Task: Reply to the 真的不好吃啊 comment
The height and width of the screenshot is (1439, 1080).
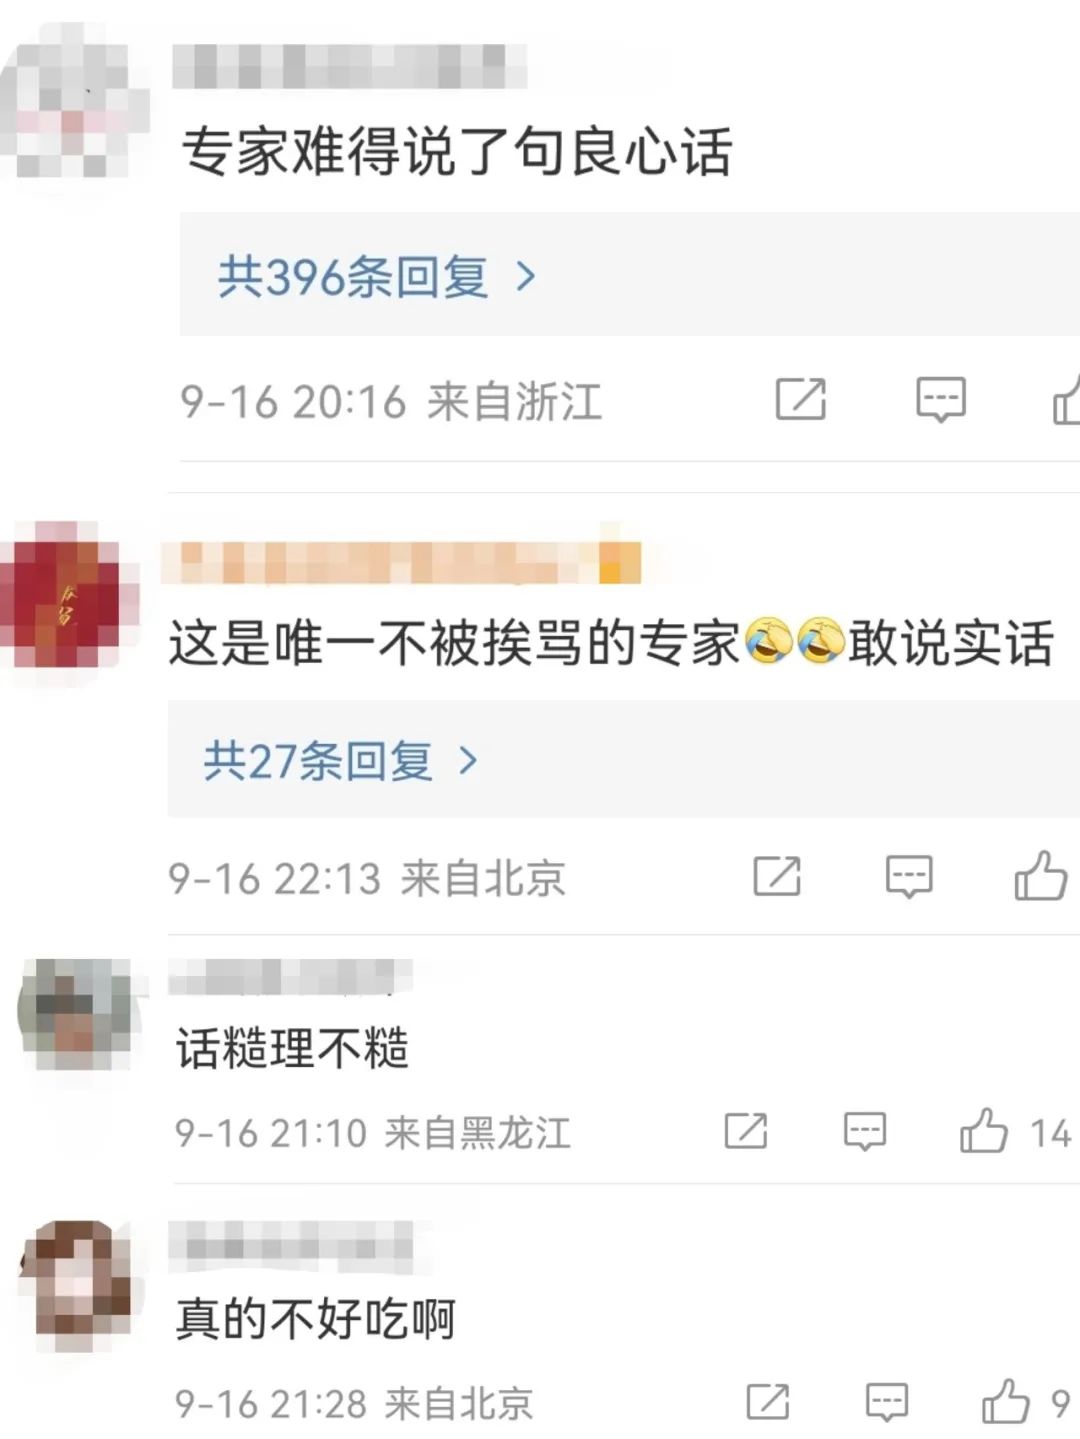Action: coord(887,1403)
